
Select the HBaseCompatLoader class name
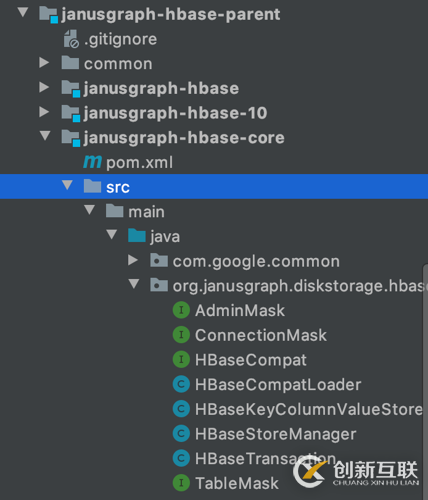[x=278, y=385]
